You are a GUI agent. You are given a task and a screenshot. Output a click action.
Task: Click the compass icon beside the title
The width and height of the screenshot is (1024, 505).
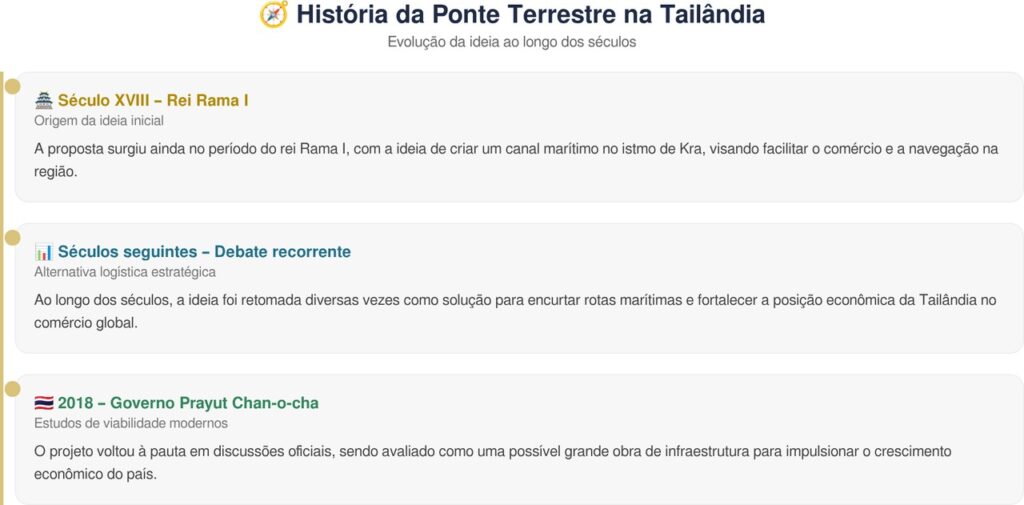(x=273, y=15)
